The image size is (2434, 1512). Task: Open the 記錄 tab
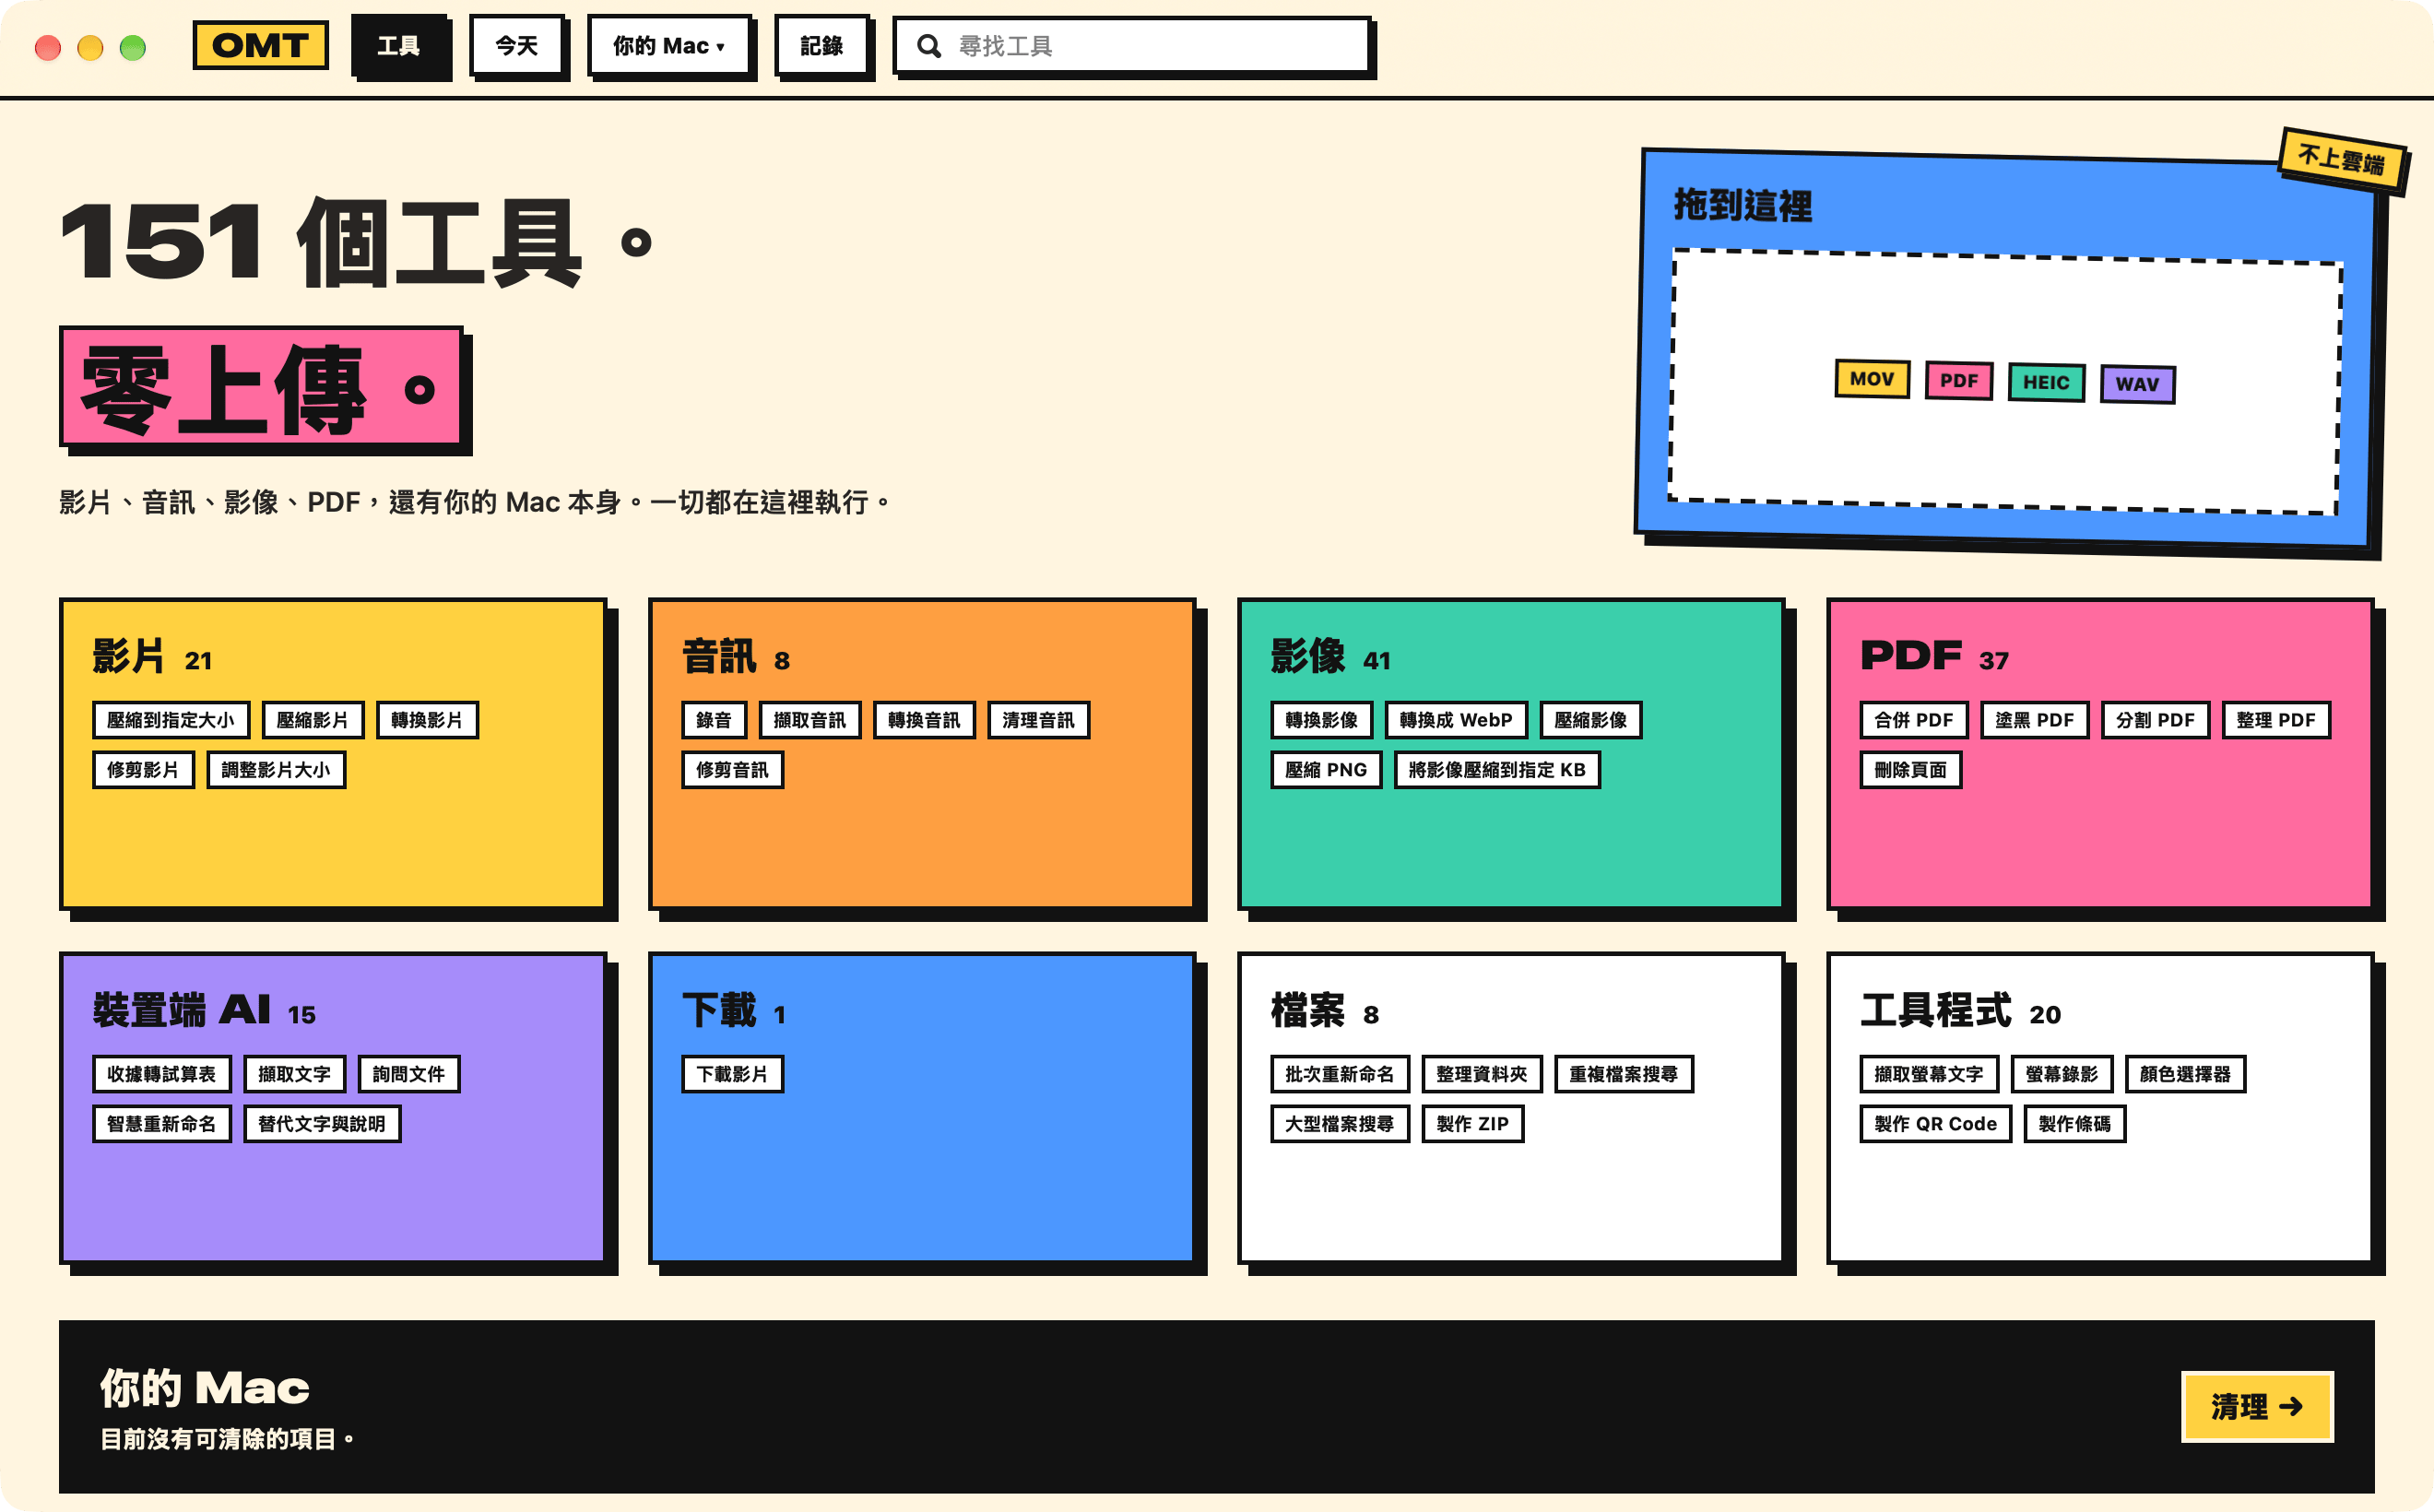[x=822, y=46]
